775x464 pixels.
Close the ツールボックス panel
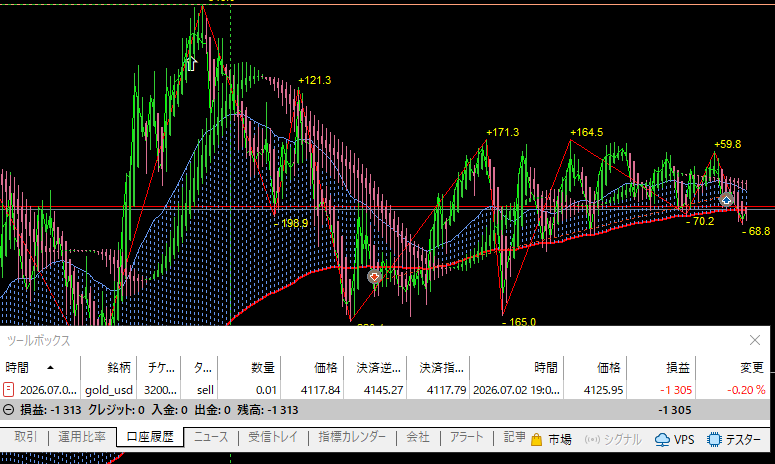(755, 340)
